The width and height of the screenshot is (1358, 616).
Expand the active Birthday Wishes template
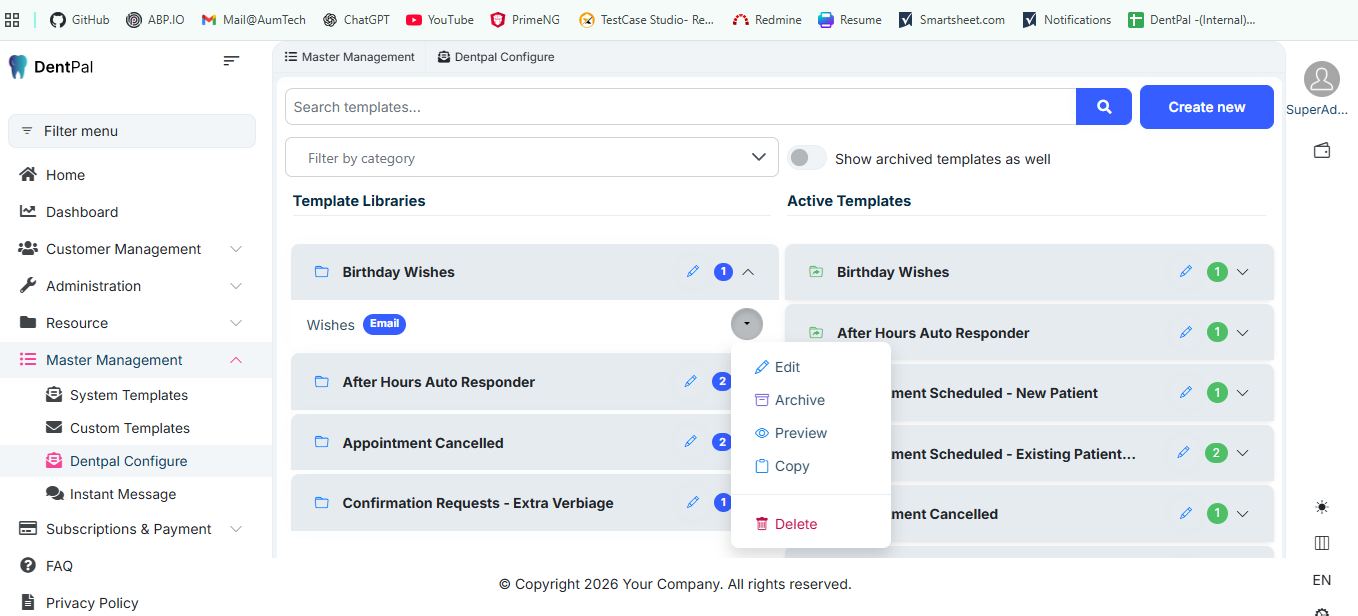click(x=1243, y=272)
